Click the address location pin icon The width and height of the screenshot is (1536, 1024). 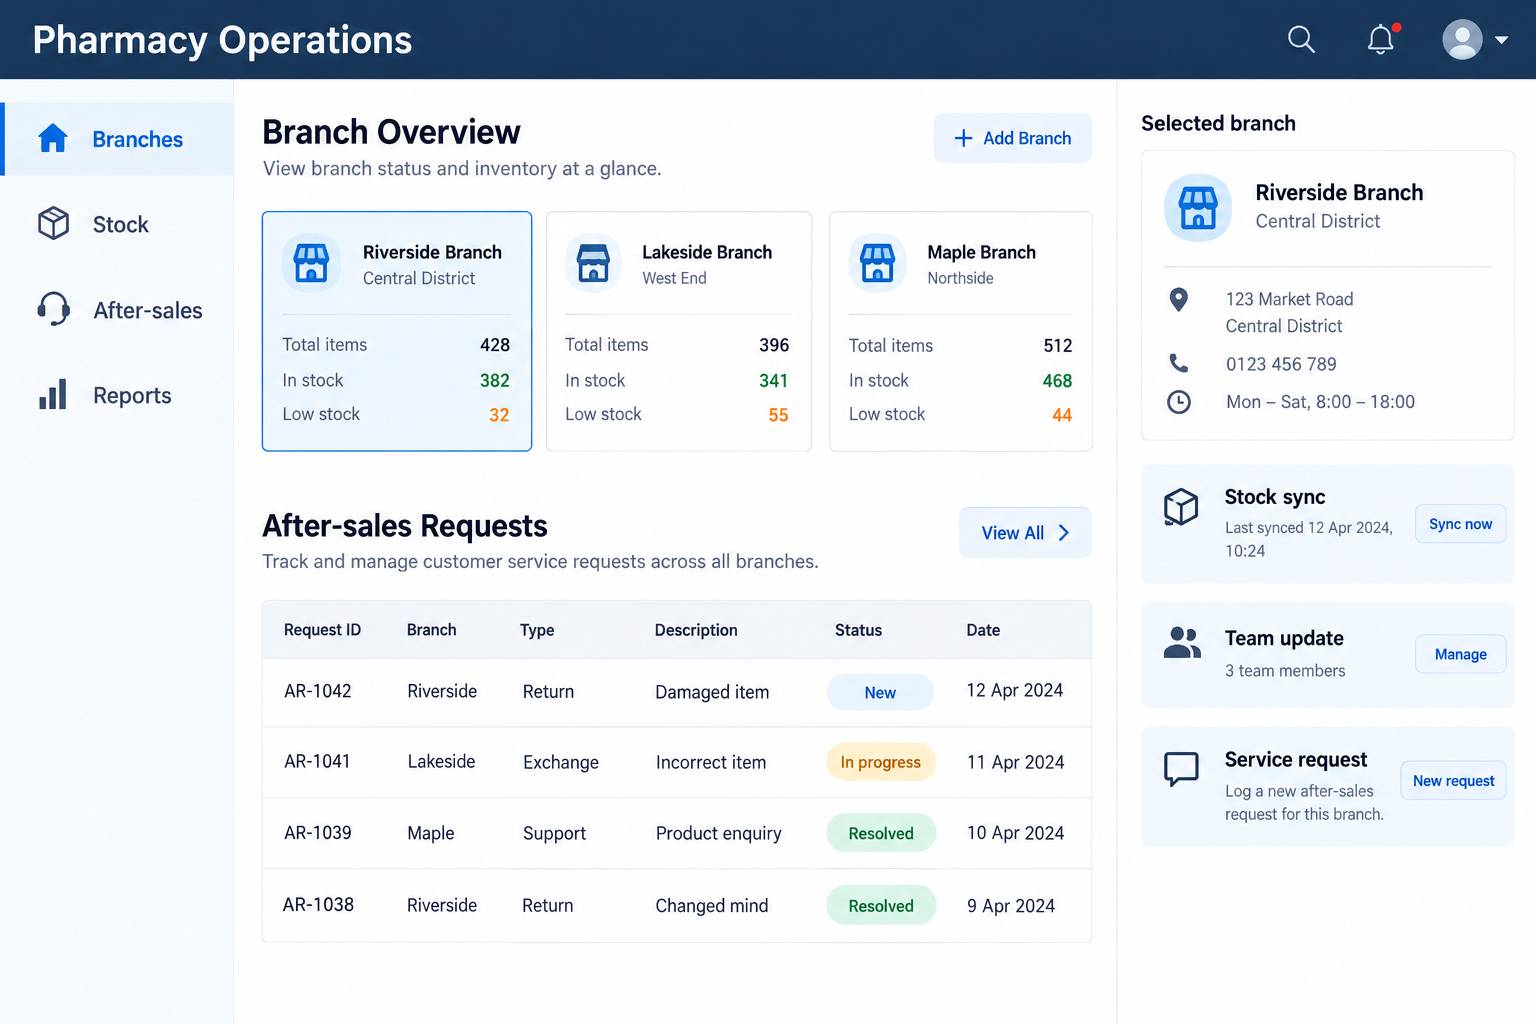point(1179,299)
